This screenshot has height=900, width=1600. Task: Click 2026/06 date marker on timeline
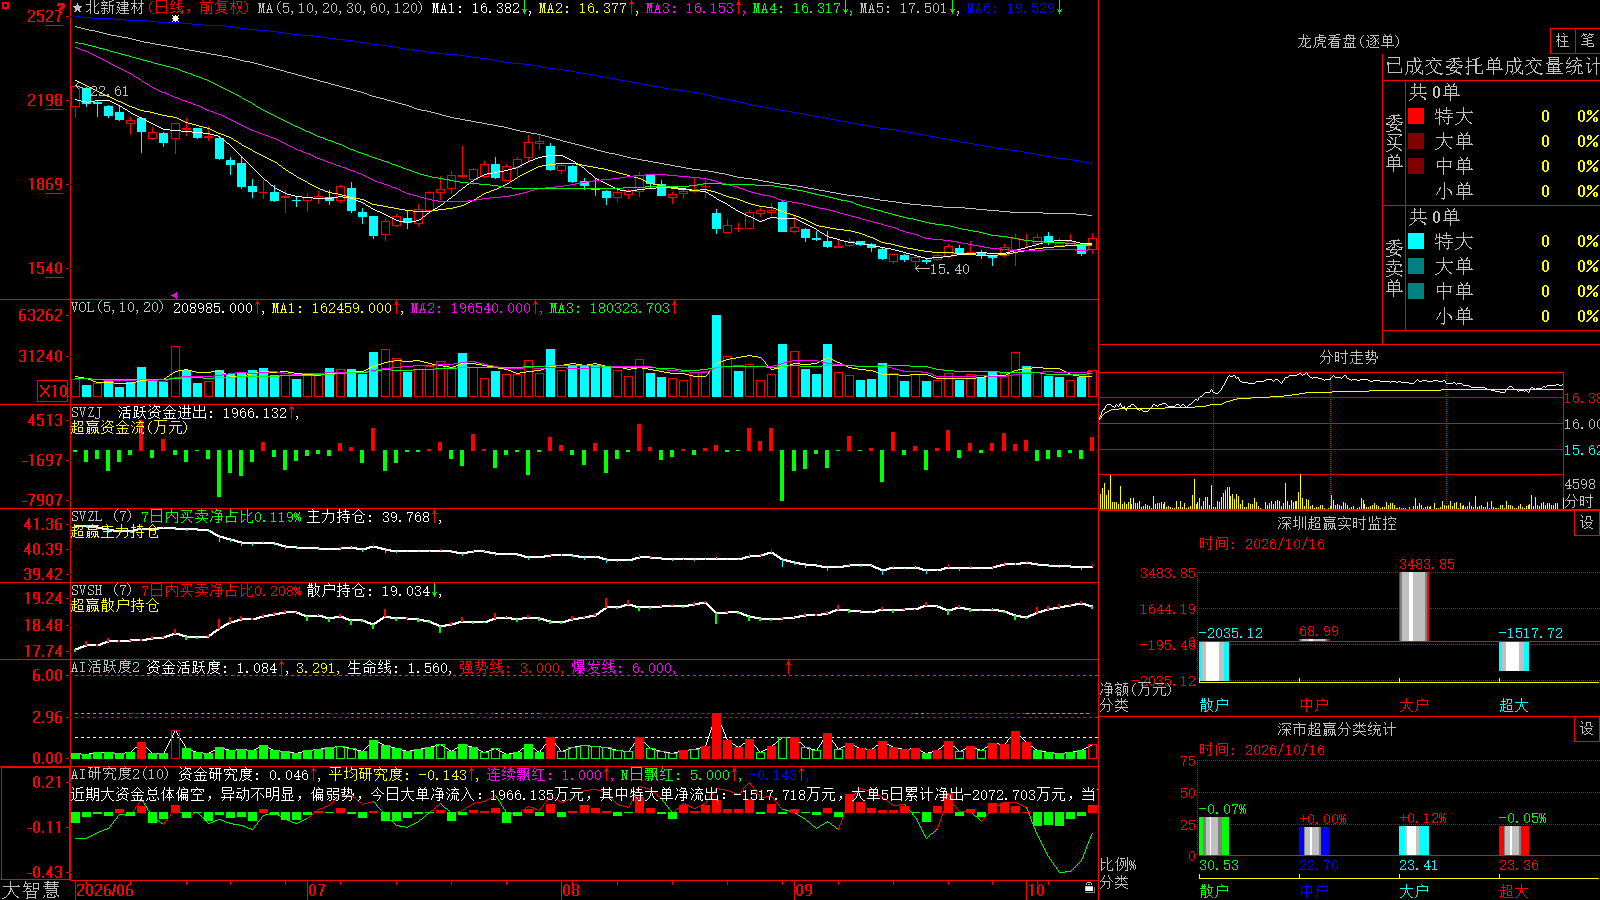click(105, 890)
